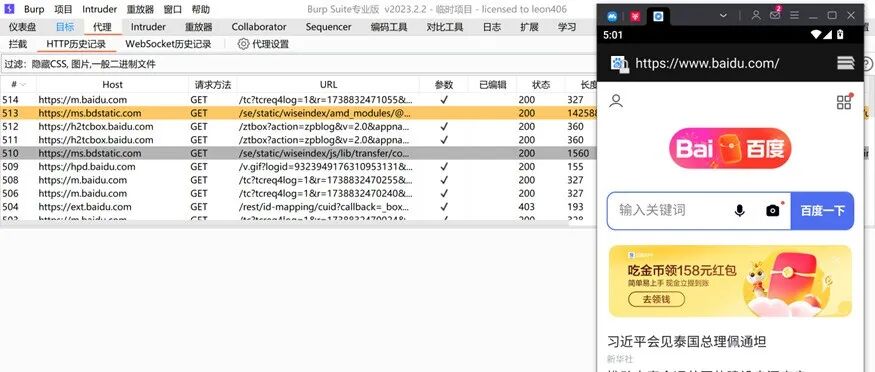Click the Burp Suite logo icon
The width and height of the screenshot is (875, 372).
coord(10,9)
